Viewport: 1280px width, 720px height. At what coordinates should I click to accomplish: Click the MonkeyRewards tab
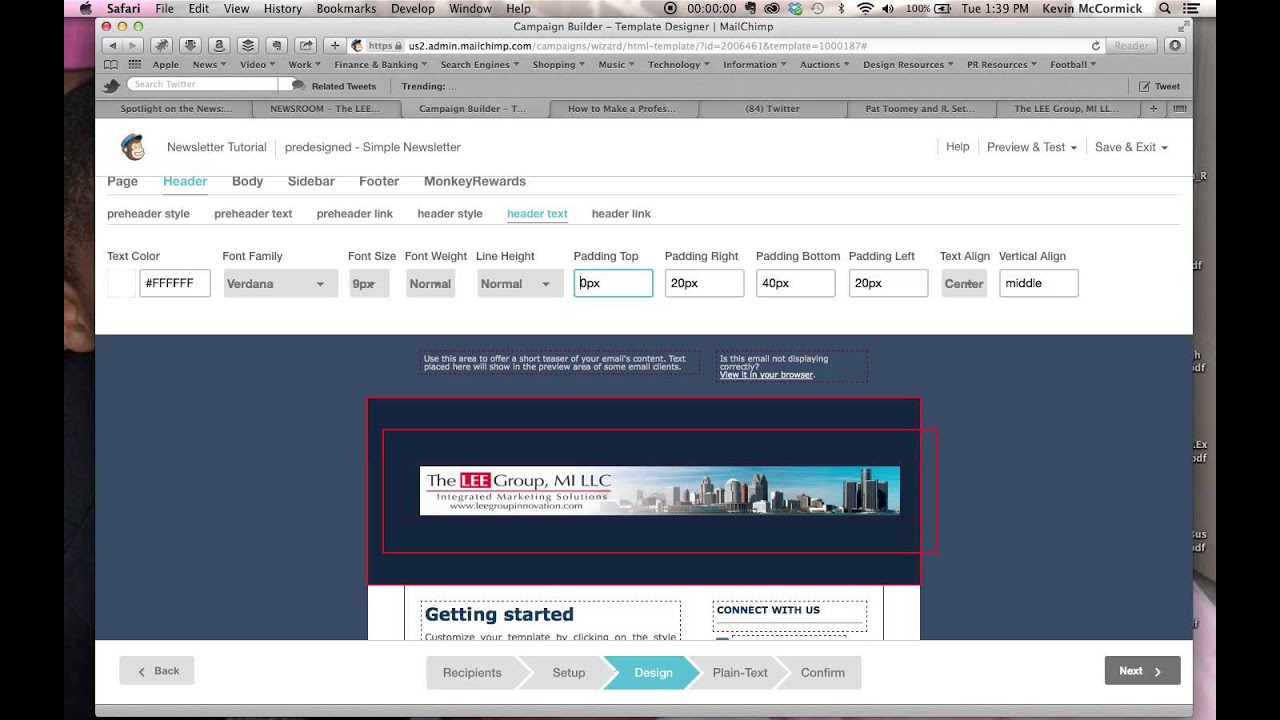[475, 181]
